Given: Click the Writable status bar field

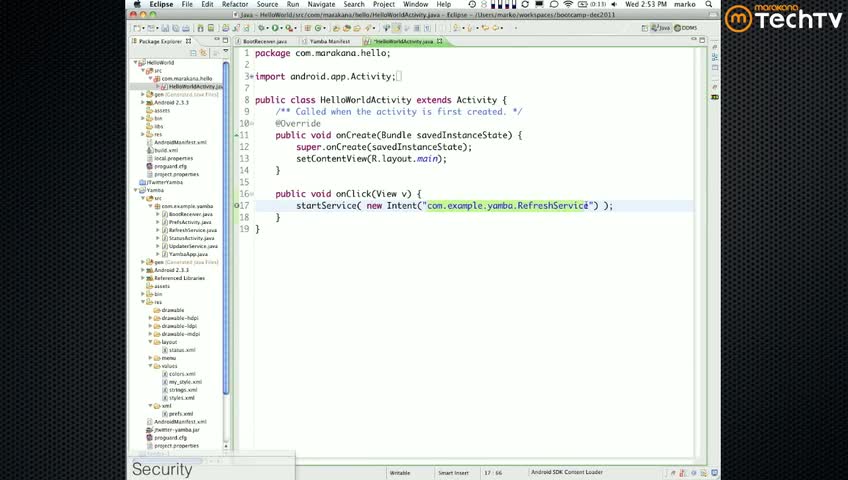Looking at the screenshot, I should coord(400,473).
